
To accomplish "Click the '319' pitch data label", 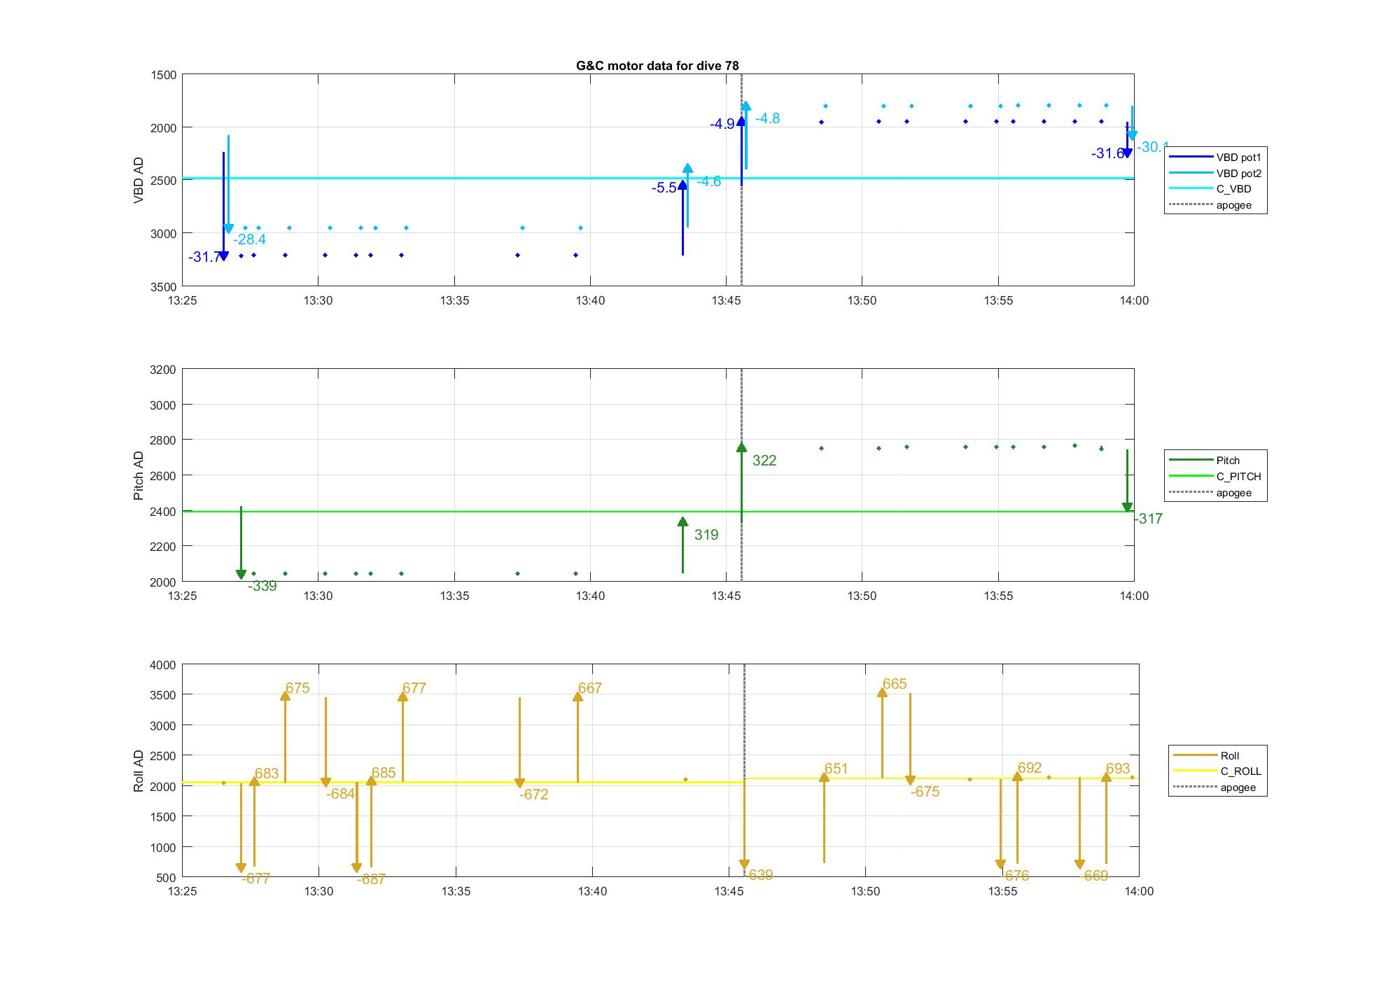I will point(706,535).
